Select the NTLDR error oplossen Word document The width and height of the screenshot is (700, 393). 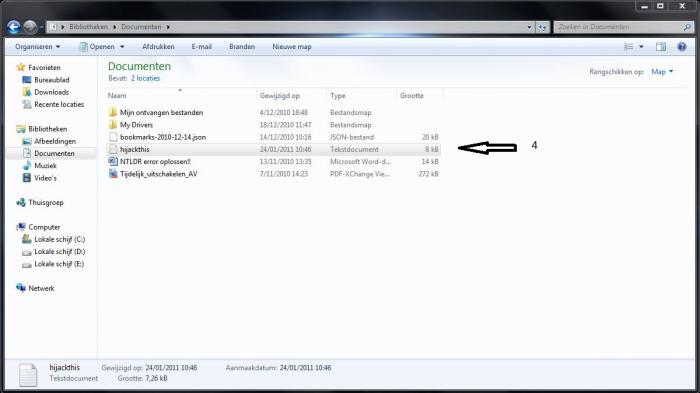coord(155,162)
